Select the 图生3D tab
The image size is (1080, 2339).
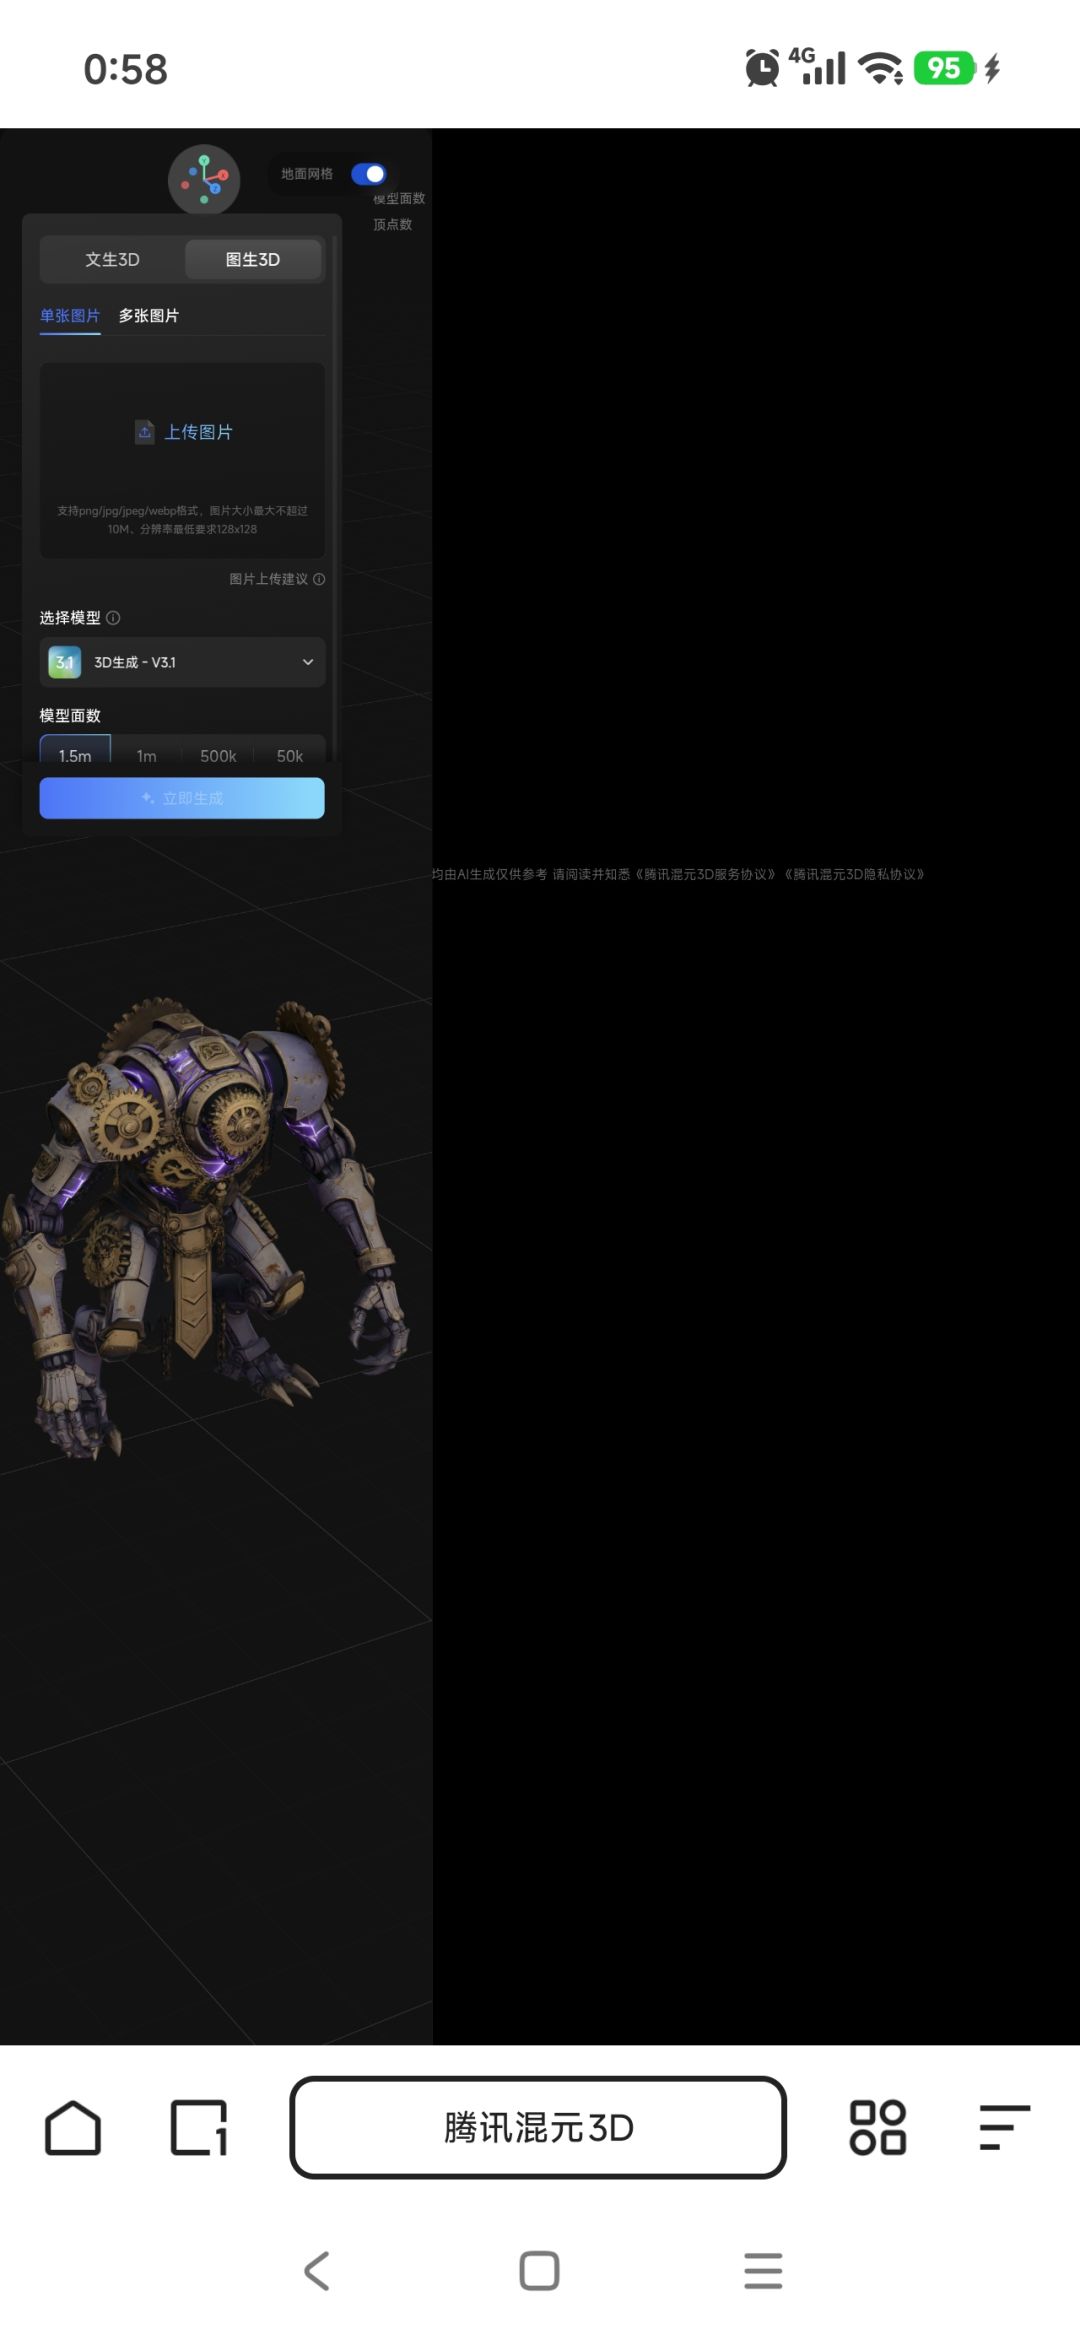point(253,259)
